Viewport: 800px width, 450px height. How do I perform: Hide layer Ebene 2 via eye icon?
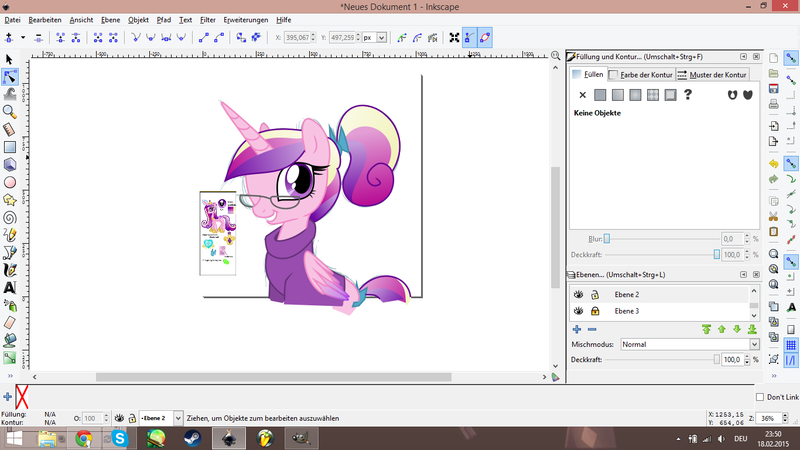578,295
